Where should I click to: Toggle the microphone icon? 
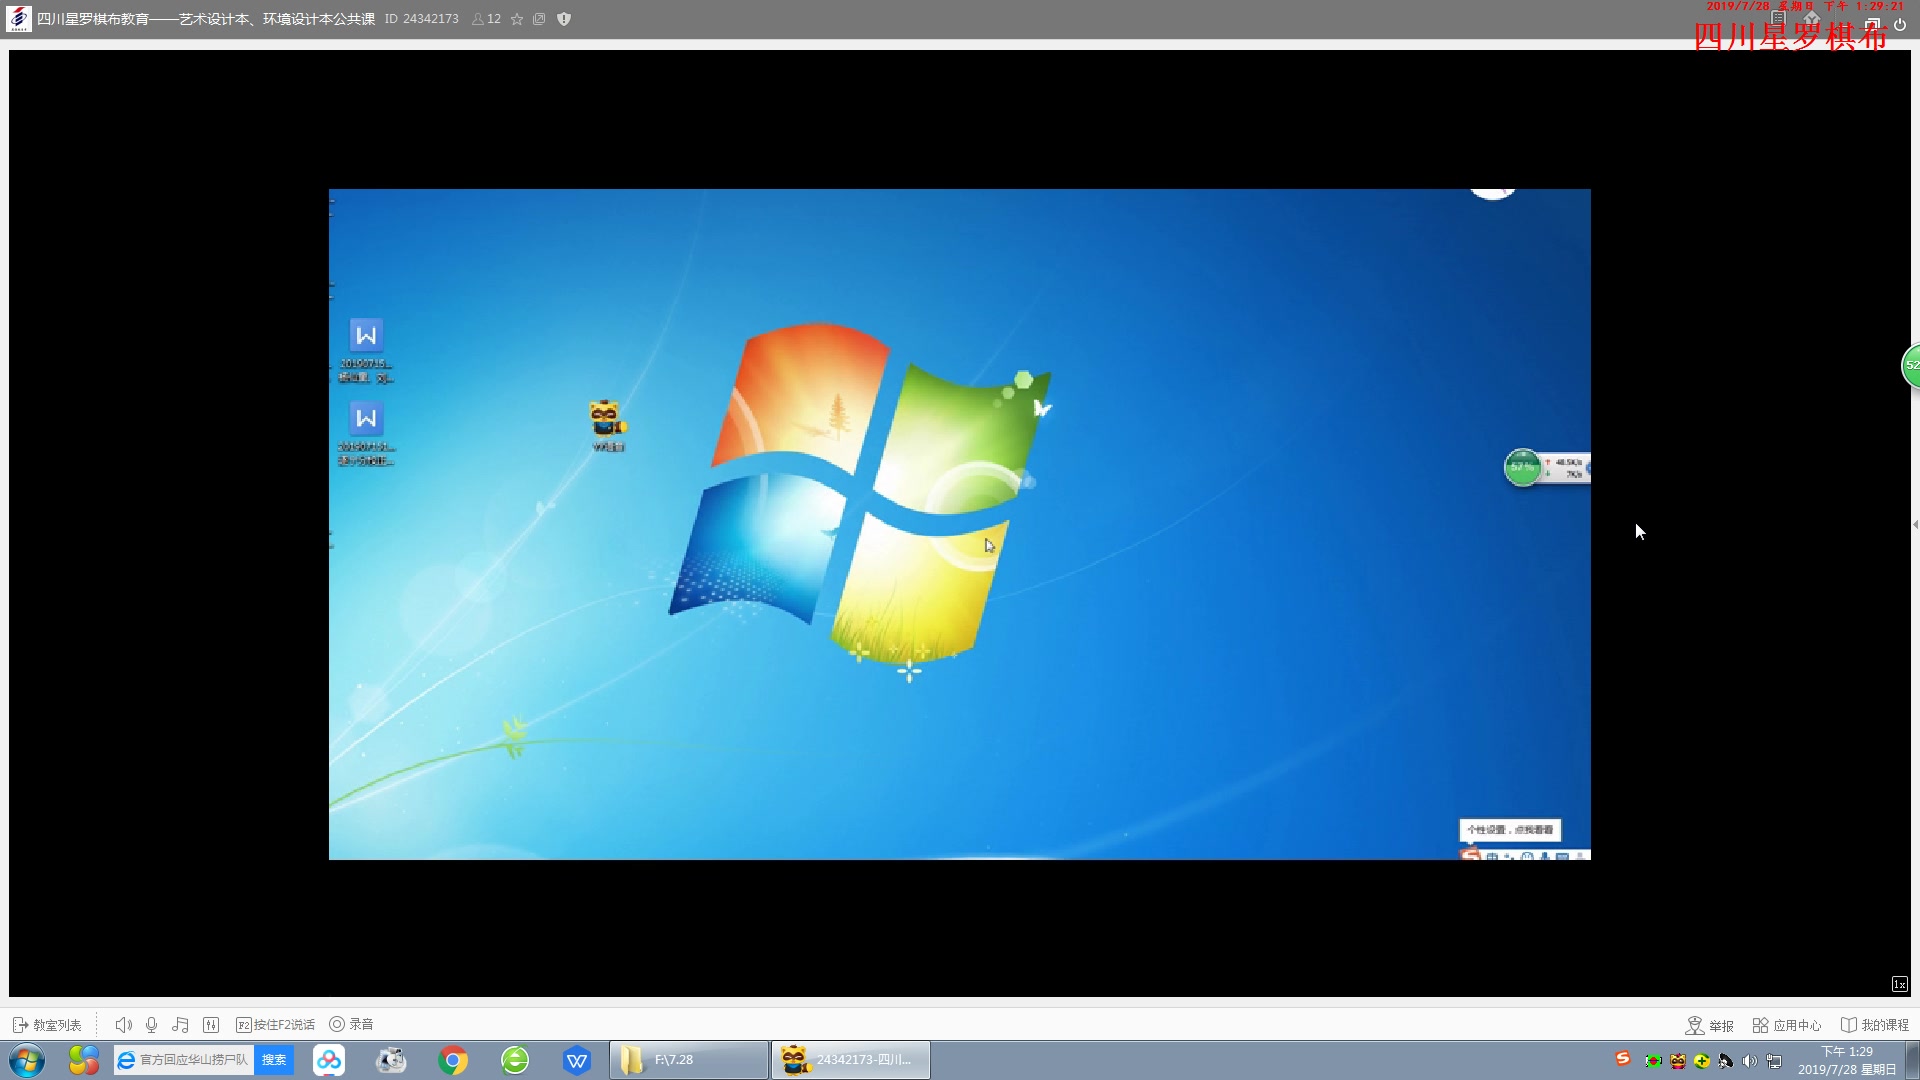click(x=151, y=1025)
